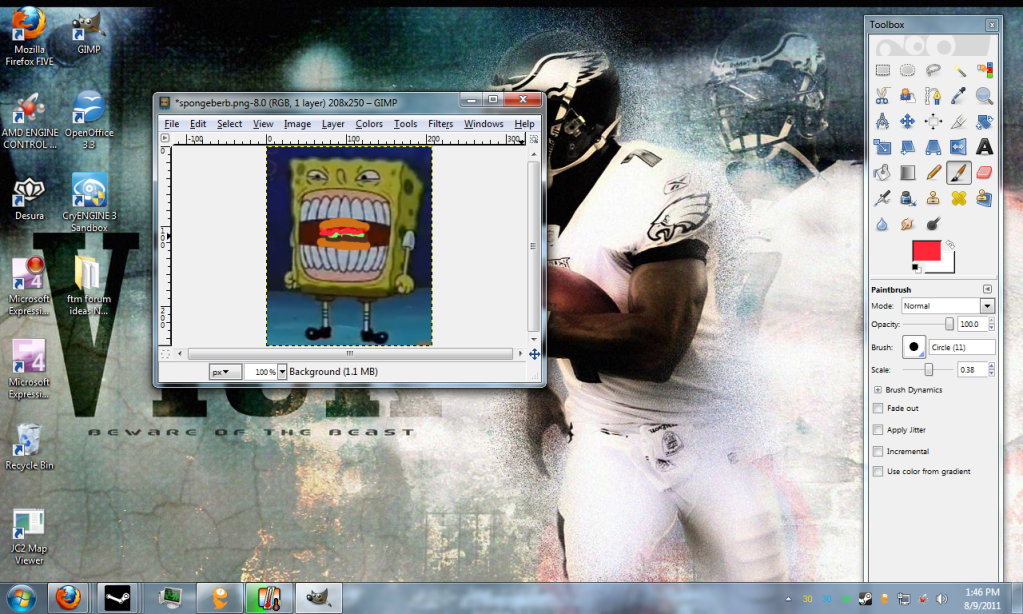Viewport: 1023px width, 614px height.
Task: Toggle Quick Mask at canvas corner
Action: 165,354
